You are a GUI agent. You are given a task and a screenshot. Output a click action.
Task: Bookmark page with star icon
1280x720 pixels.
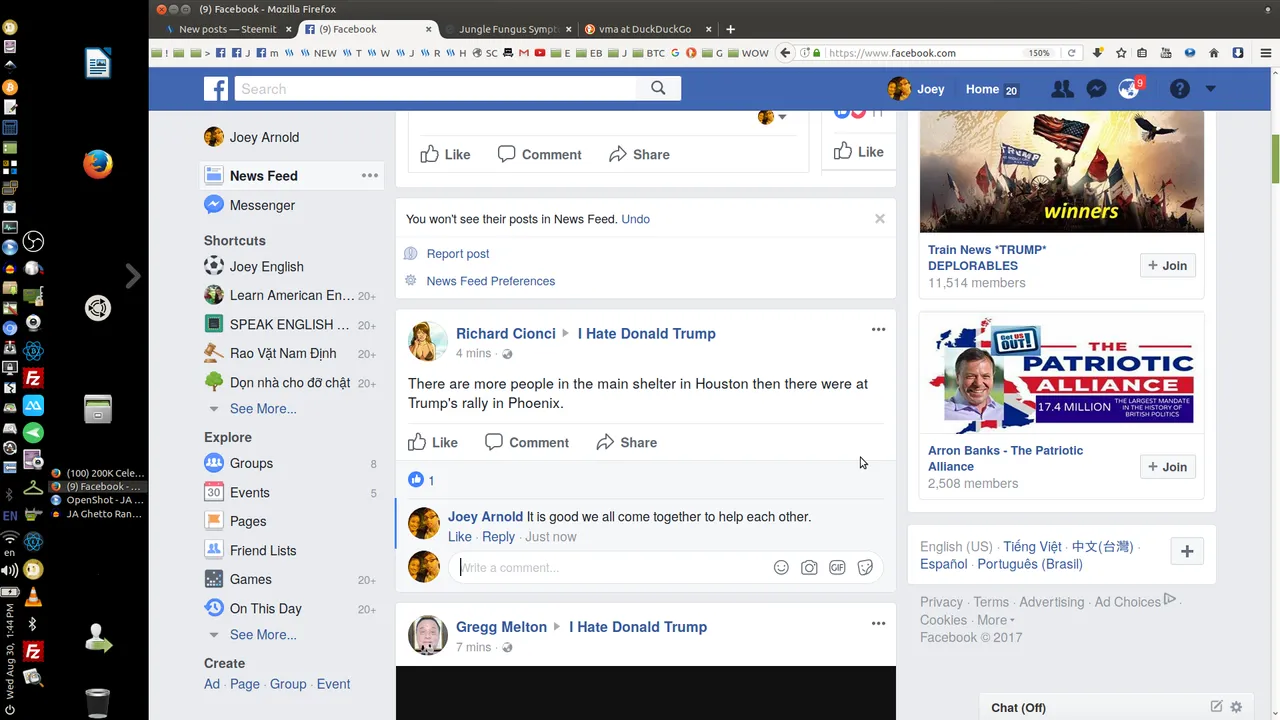pyautogui.click(x=1121, y=53)
